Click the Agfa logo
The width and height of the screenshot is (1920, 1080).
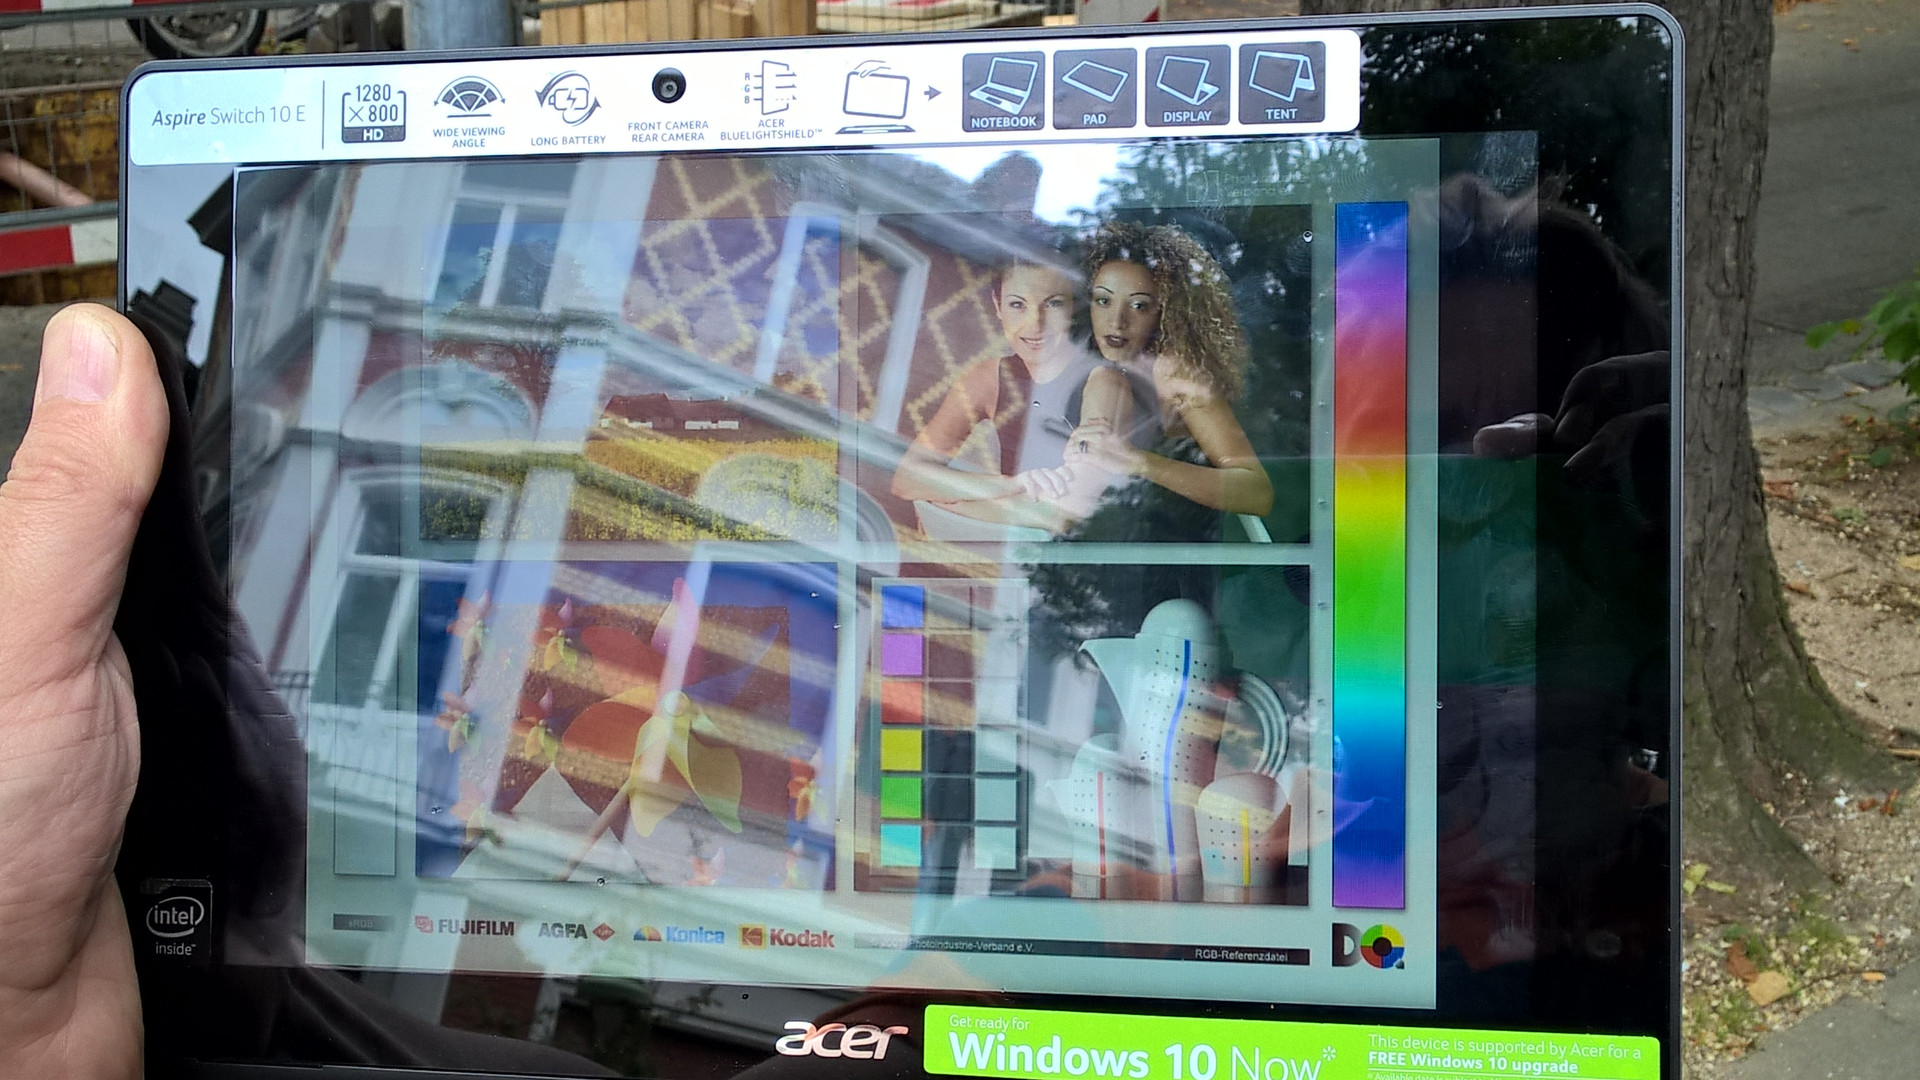(x=575, y=931)
